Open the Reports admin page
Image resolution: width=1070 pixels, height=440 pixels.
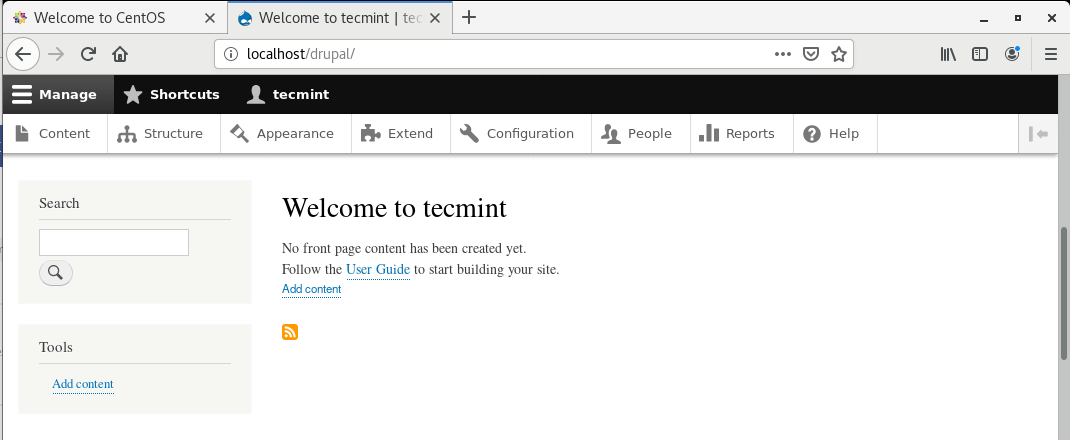coord(742,134)
